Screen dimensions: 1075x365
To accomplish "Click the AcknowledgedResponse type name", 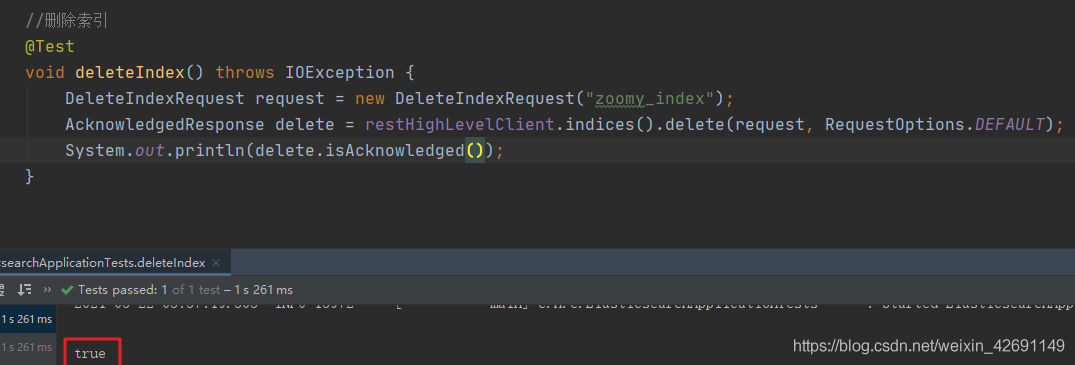I will pos(165,124).
